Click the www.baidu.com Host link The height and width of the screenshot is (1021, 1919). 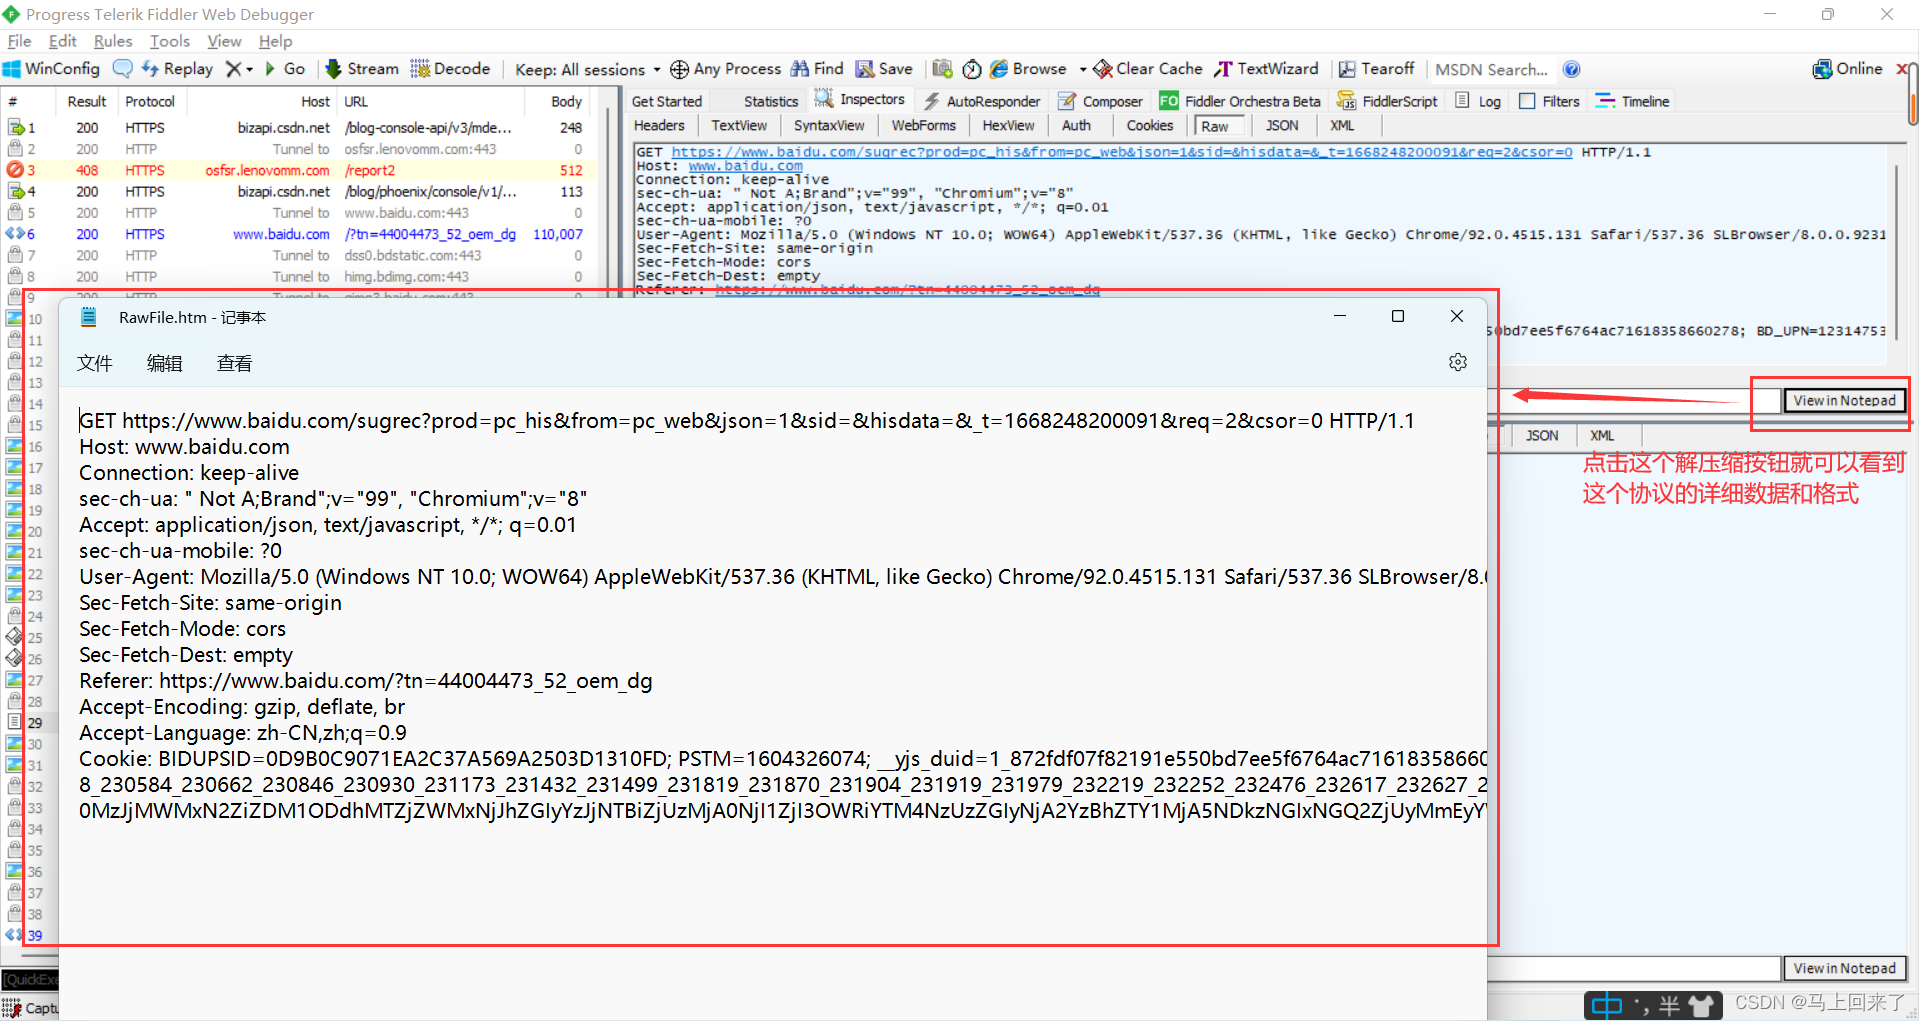745,166
